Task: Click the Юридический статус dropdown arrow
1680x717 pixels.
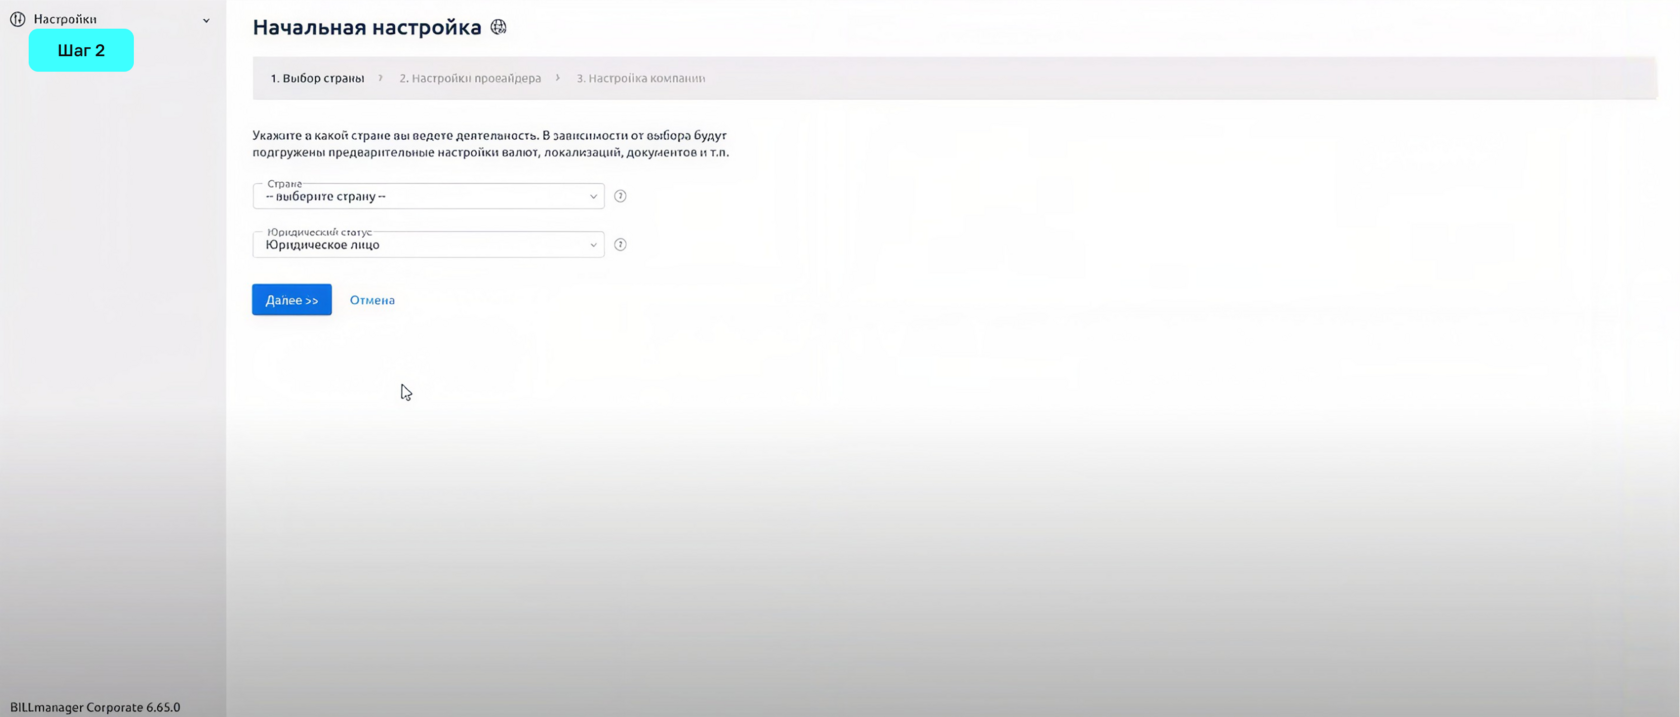Action: 593,245
